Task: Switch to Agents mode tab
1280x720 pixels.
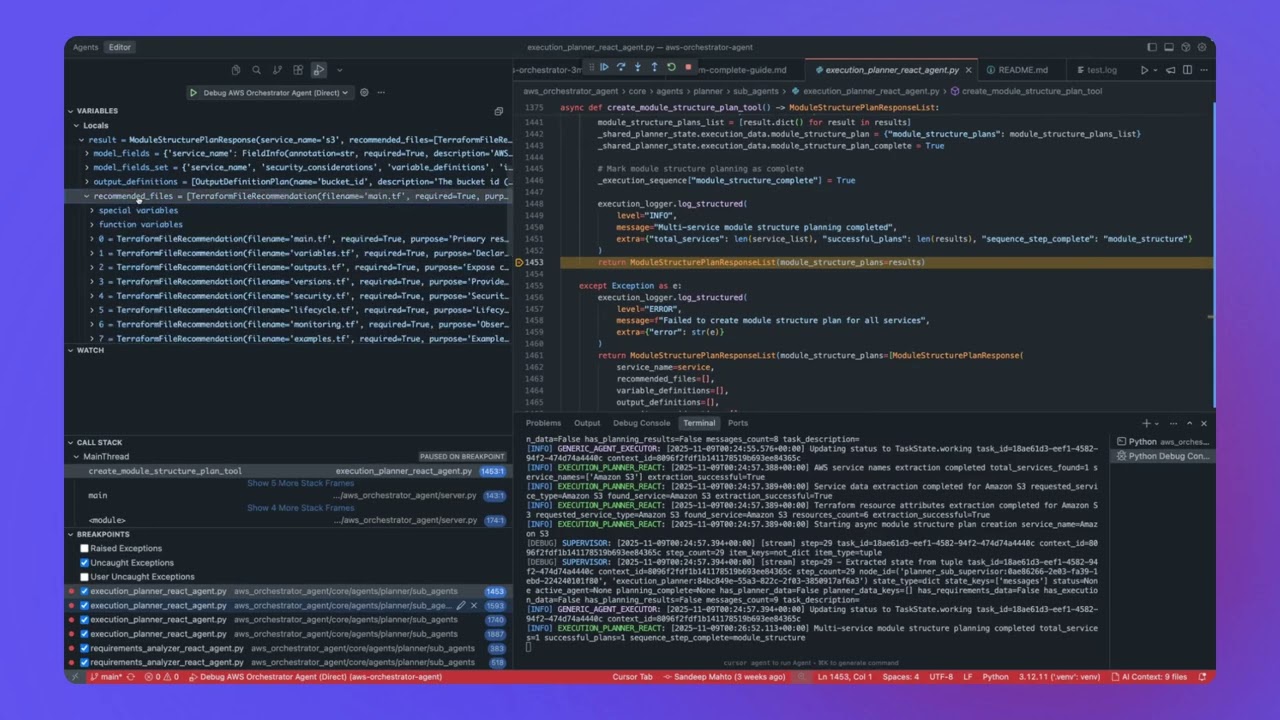Action: [85, 47]
